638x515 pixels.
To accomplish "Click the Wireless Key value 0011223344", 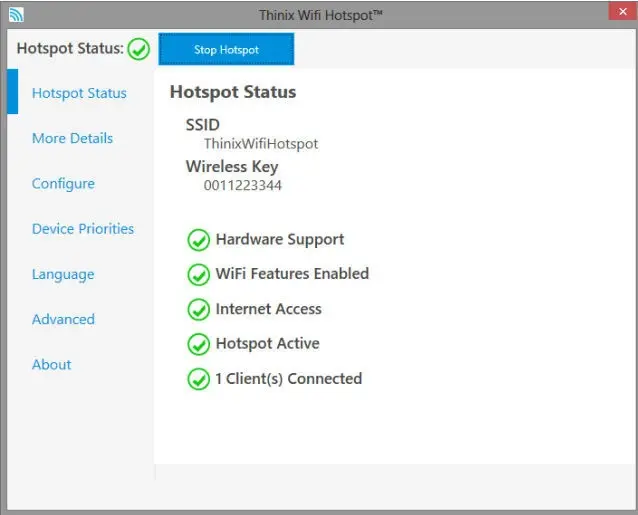I will (x=242, y=185).
